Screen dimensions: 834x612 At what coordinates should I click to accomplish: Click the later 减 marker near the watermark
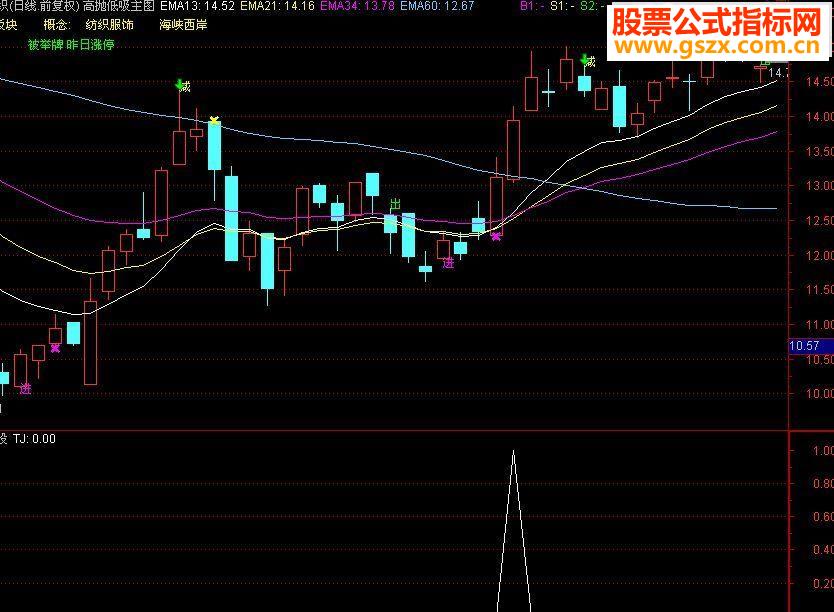pyautogui.click(x=588, y=61)
